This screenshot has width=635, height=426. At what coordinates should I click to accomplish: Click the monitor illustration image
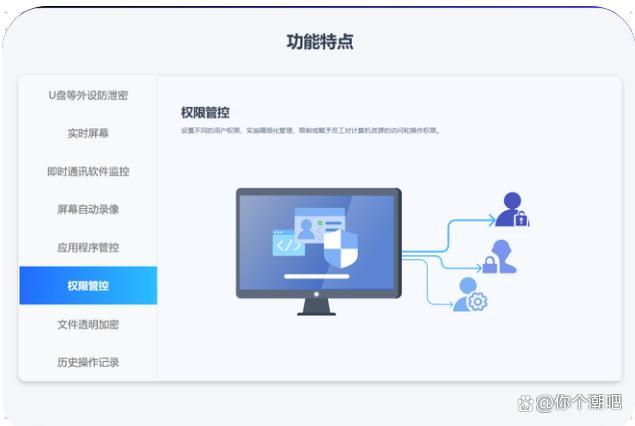click(x=319, y=251)
